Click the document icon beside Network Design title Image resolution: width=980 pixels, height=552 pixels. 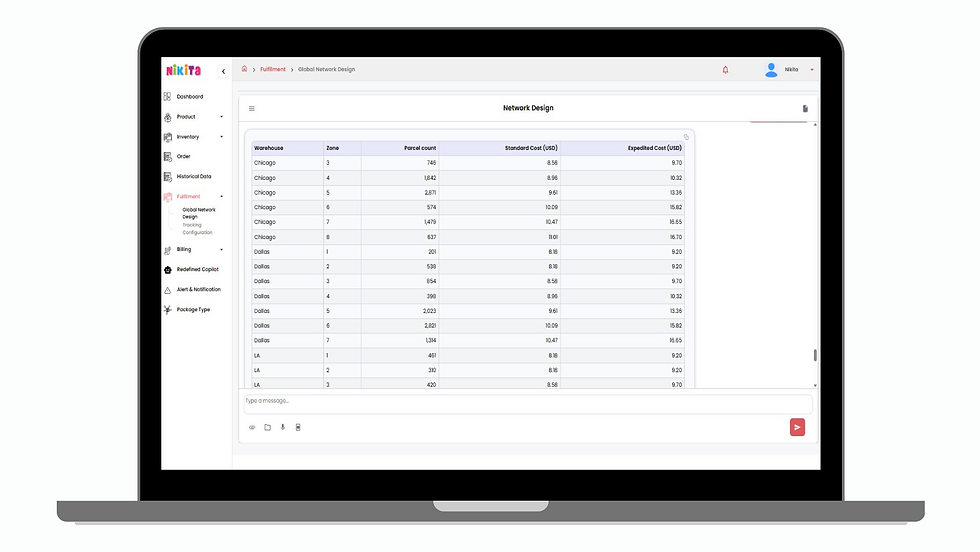coord(805,108)
